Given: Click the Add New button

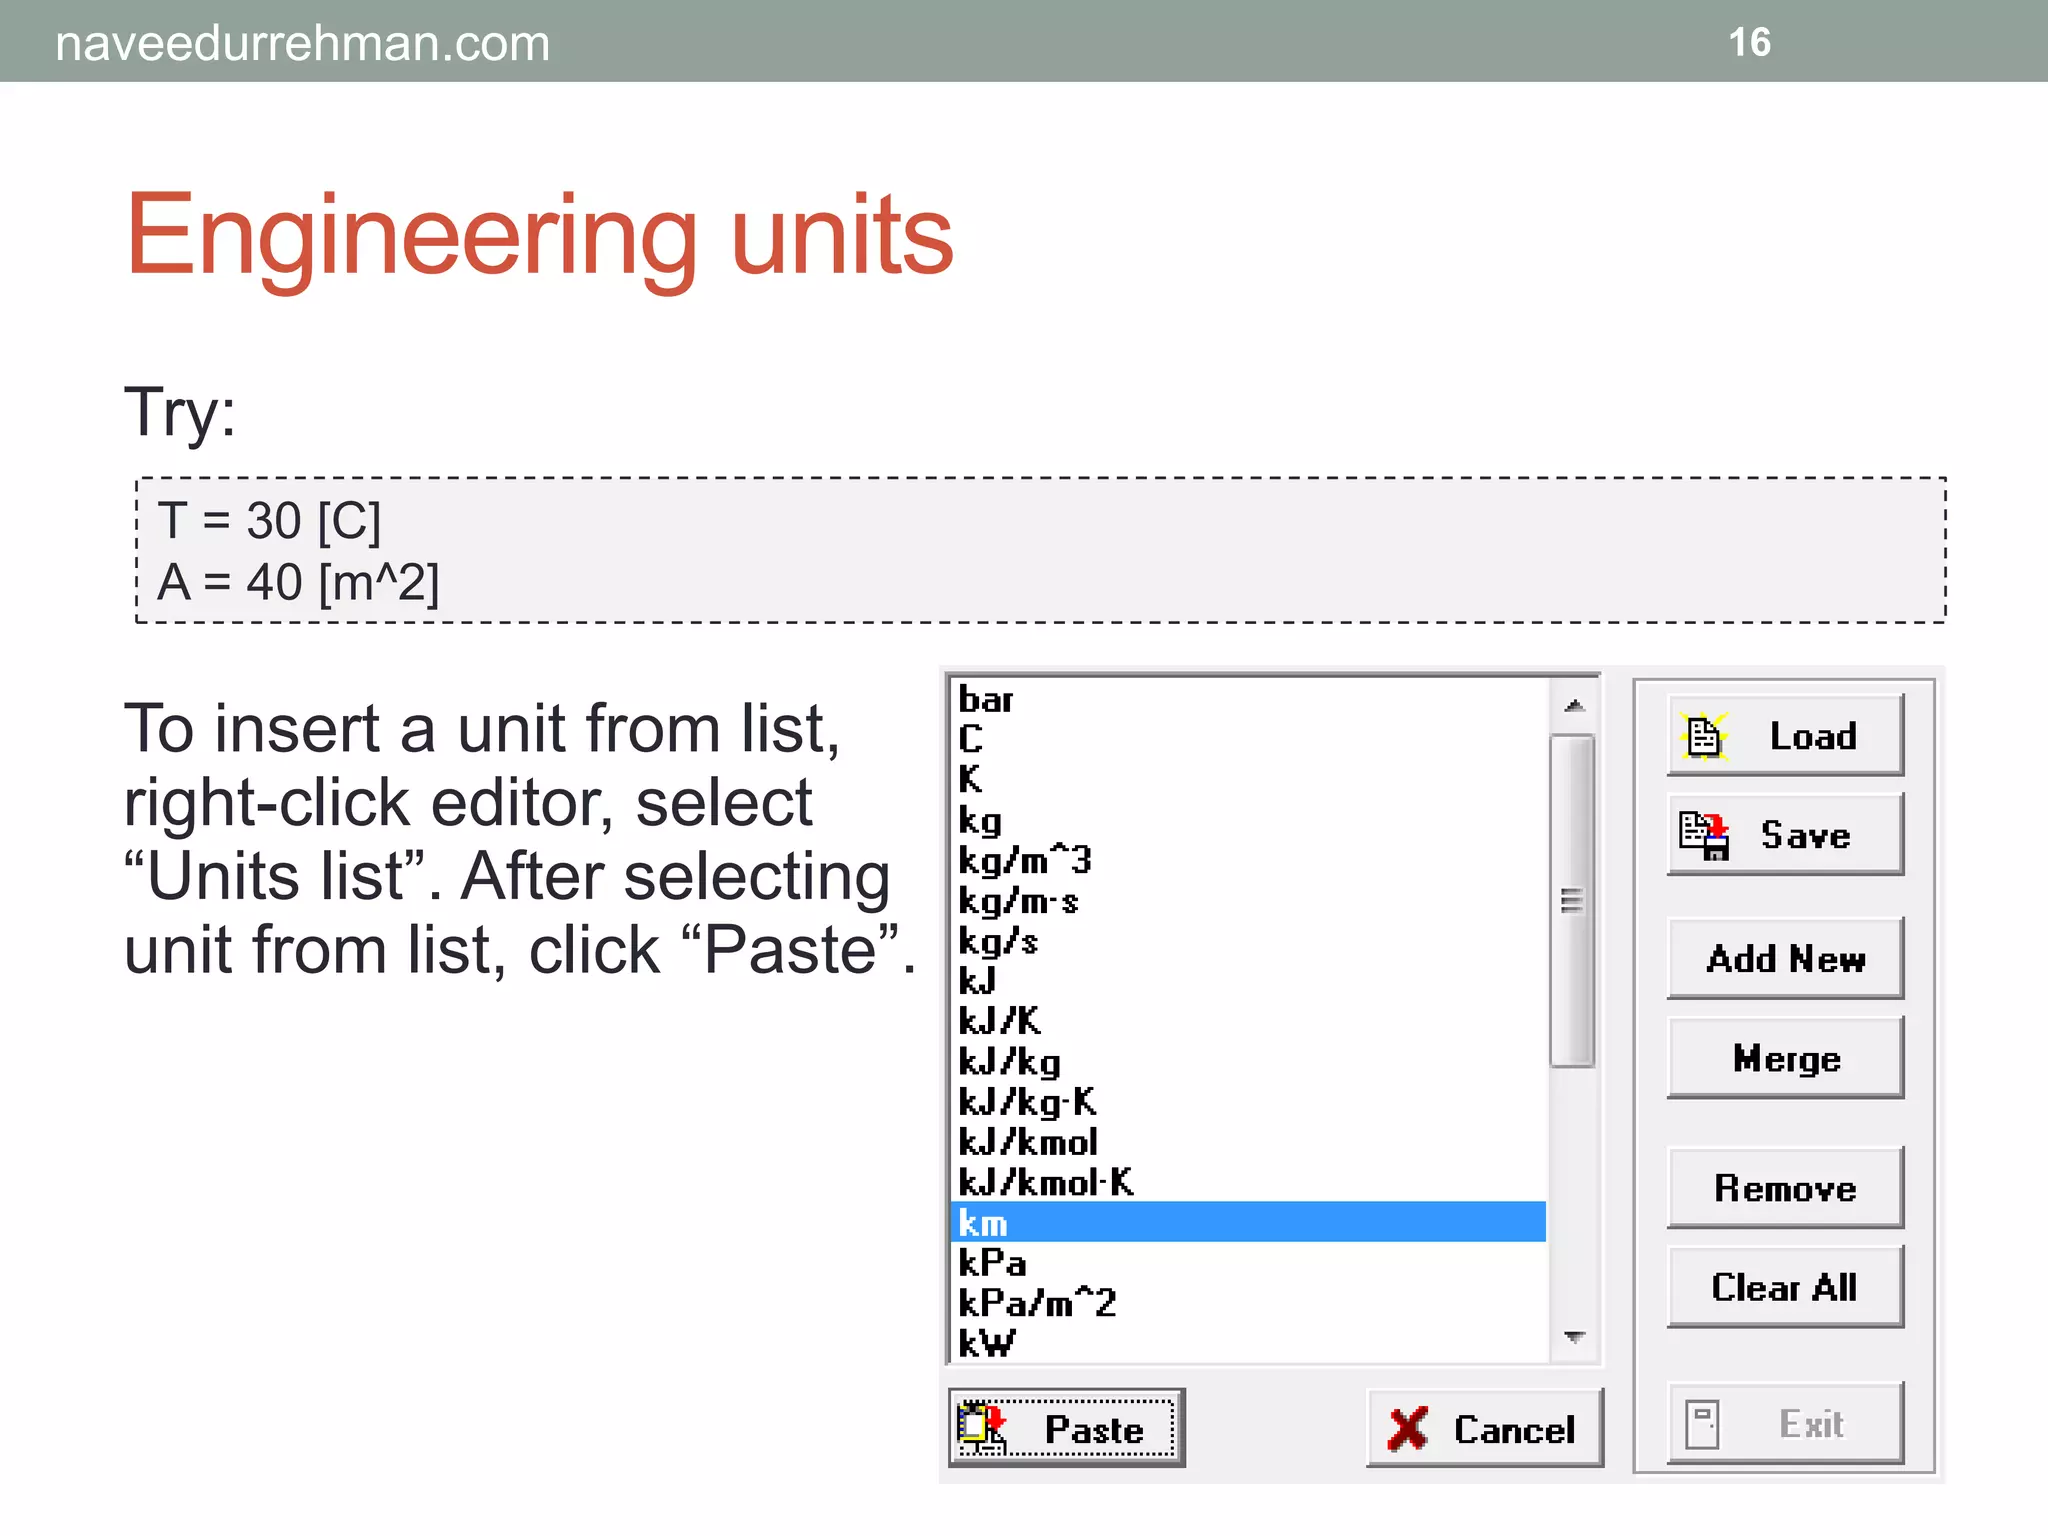Looking at the screenshot, I should point(1785,958).
